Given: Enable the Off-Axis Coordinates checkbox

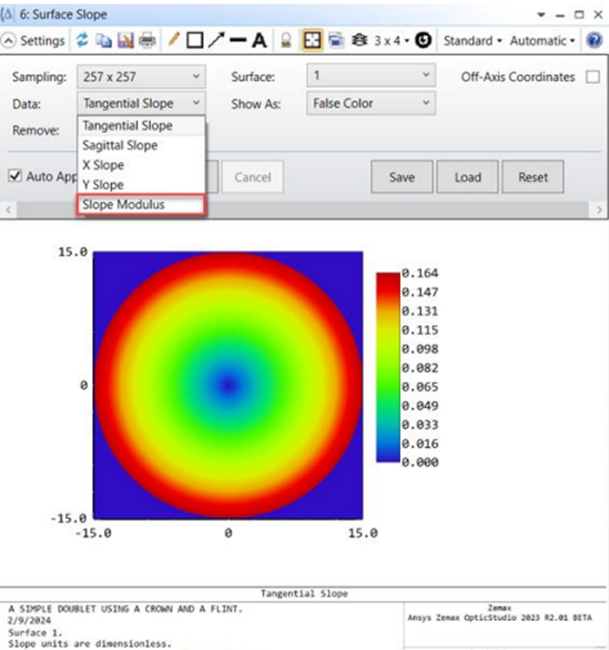Looking at the screenshot, I should (593, 77).
